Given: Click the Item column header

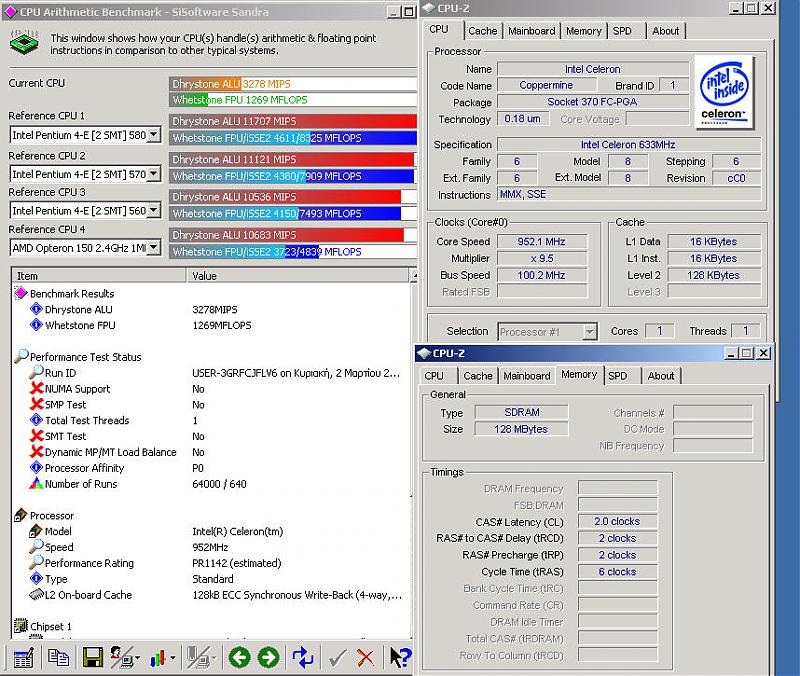Looking at the screenshot, I should [x=99, y=276].
